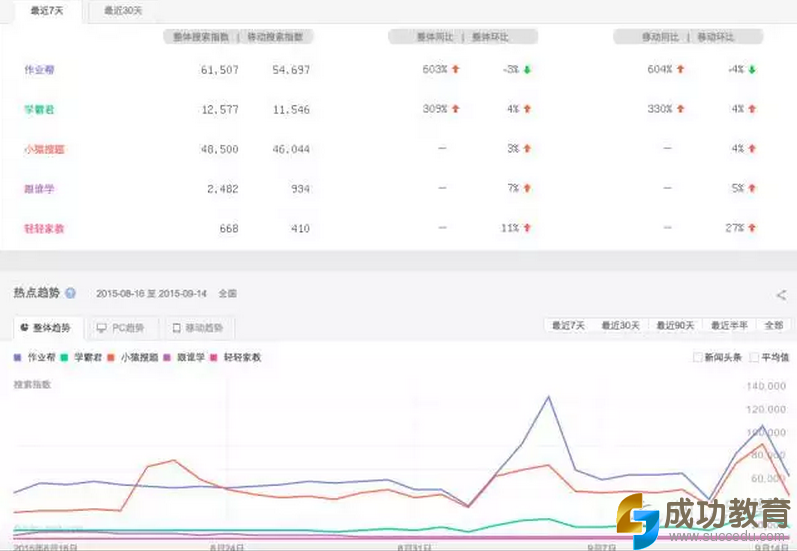
Task: Click the 小猿搜题 orange legend color square
Action: 113,357
